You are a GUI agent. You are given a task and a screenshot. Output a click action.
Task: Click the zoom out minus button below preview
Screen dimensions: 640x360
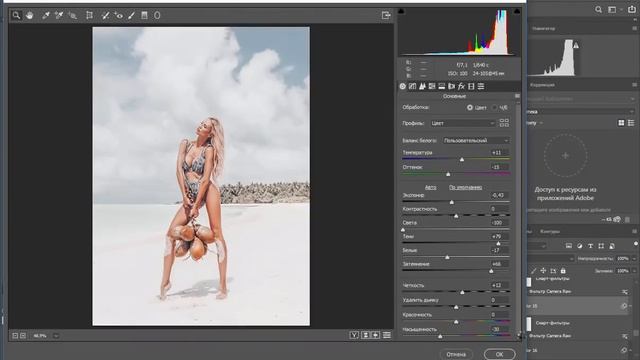point(15,336)
